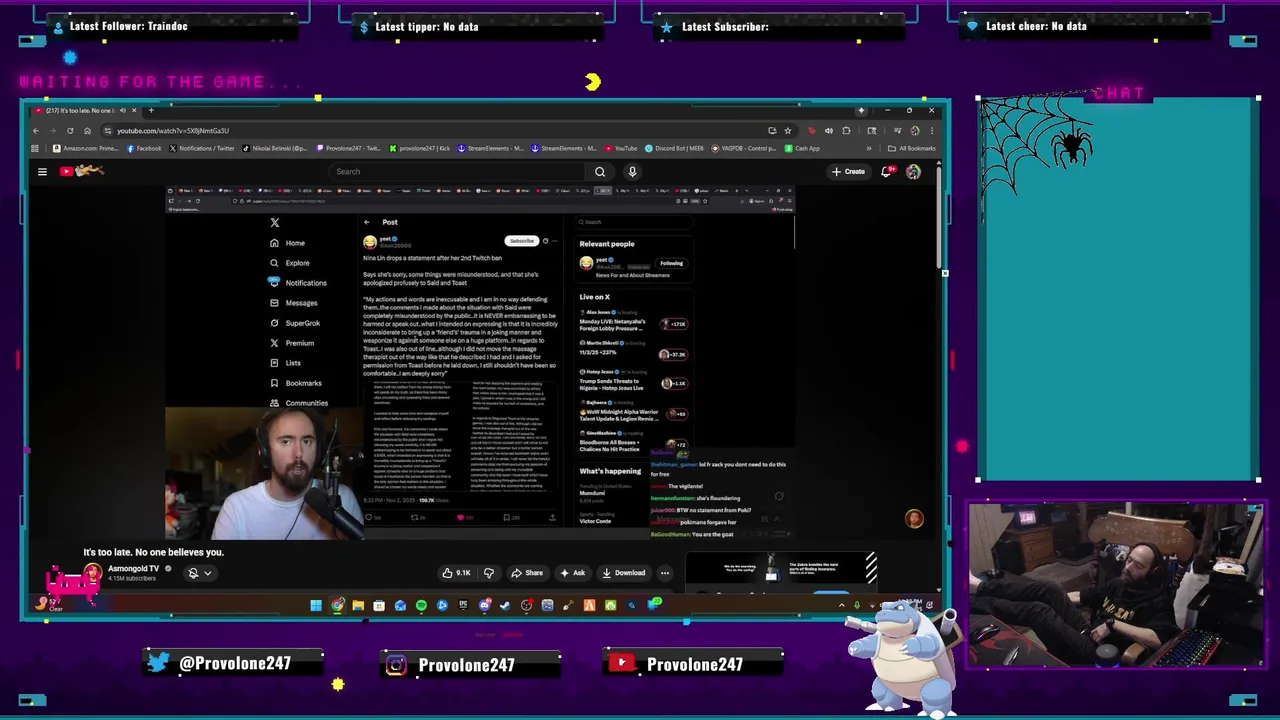This screenshot has width=1280, height=720.
Task: Go back using the browser back arrow
Action: pos(36,130)
